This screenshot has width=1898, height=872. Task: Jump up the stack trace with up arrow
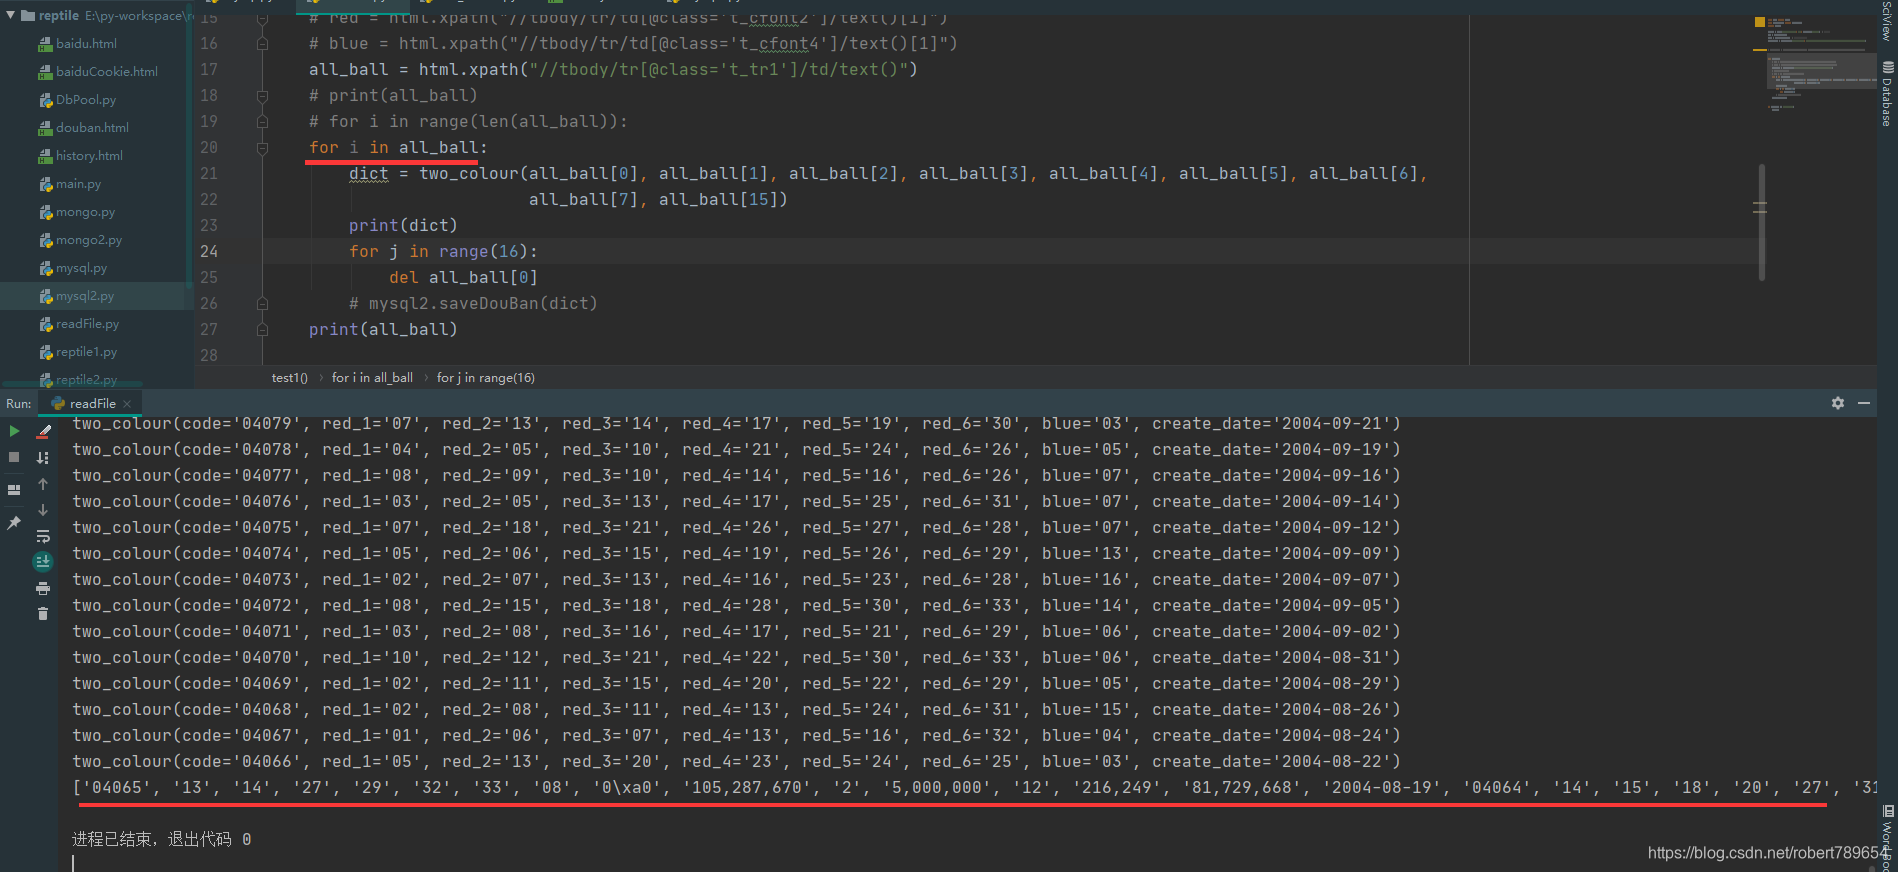43,484
